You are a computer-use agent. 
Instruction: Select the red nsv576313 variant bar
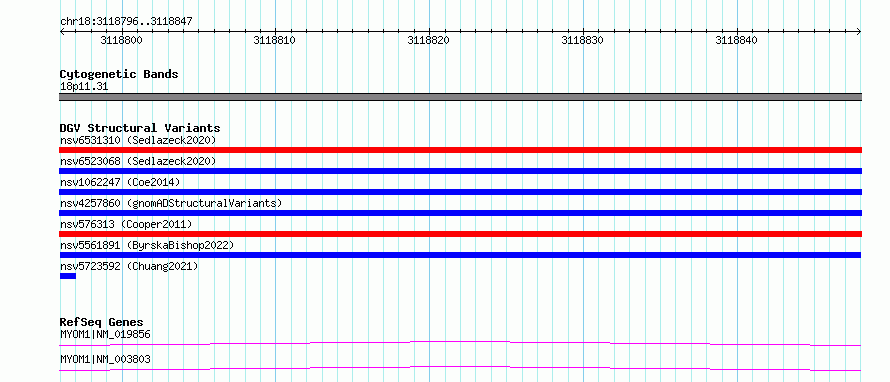460,234
